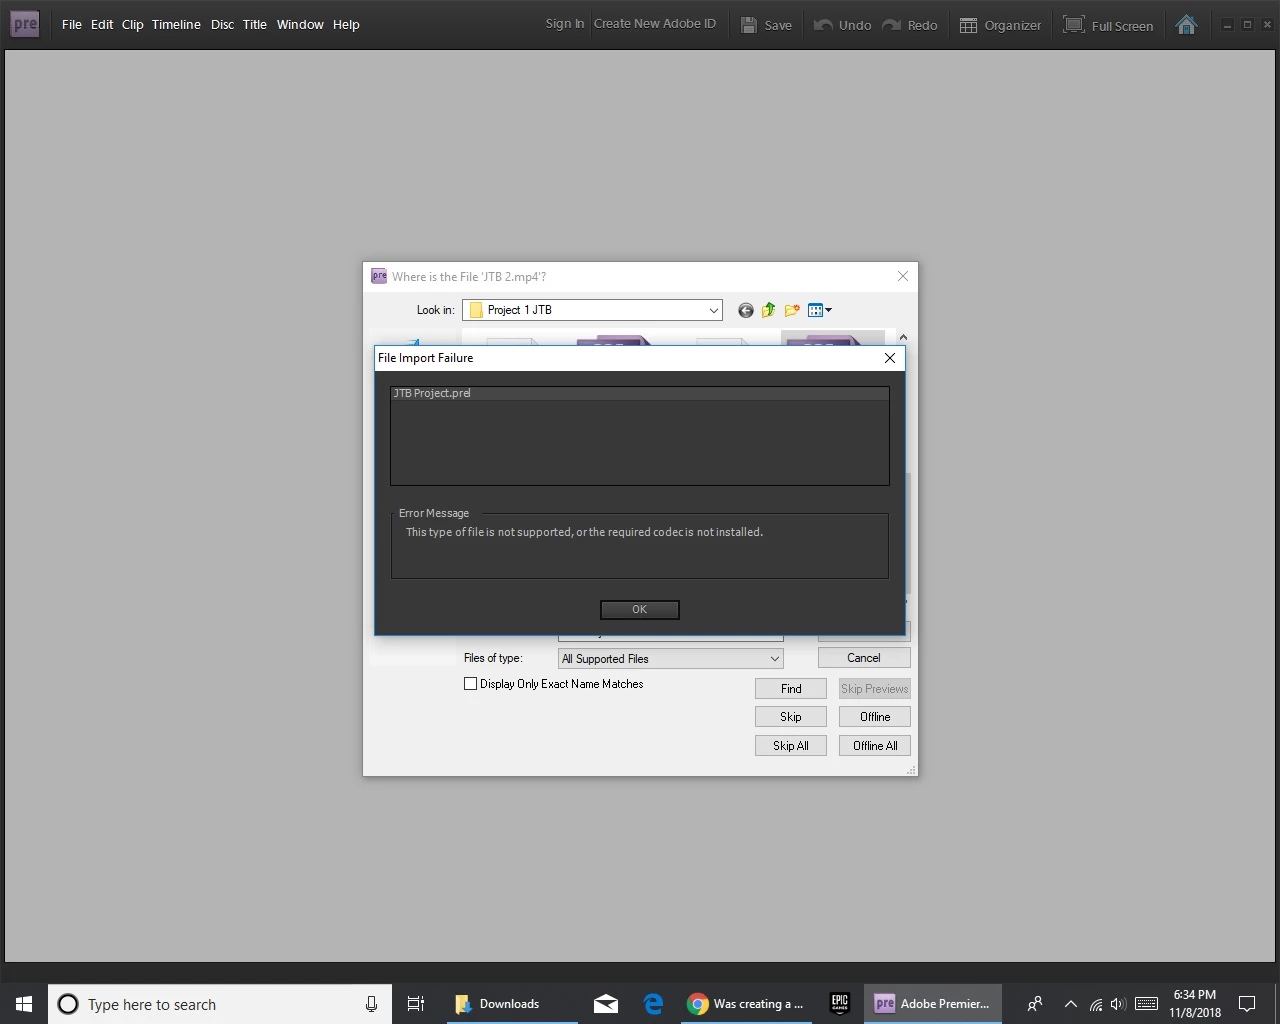Click the taskbar search box
Image resolution: width=1280 pixels, height=1024 pixels.
220,1004
